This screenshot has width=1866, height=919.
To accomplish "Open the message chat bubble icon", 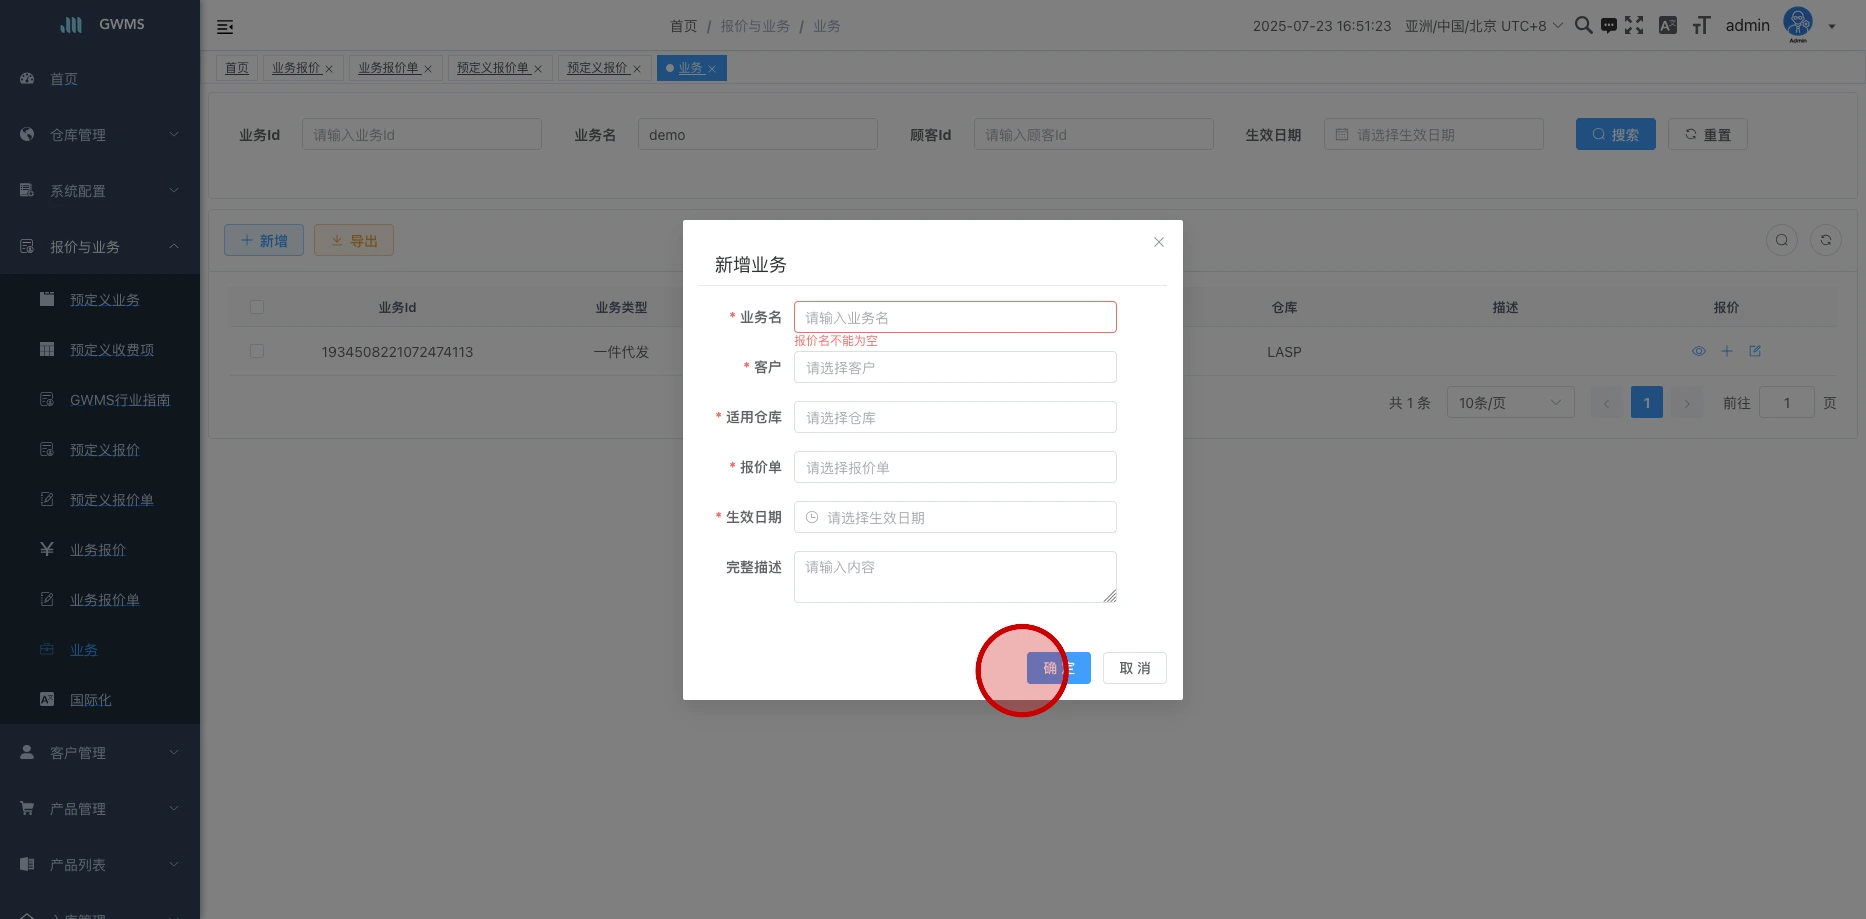I will coord(1608,26).
